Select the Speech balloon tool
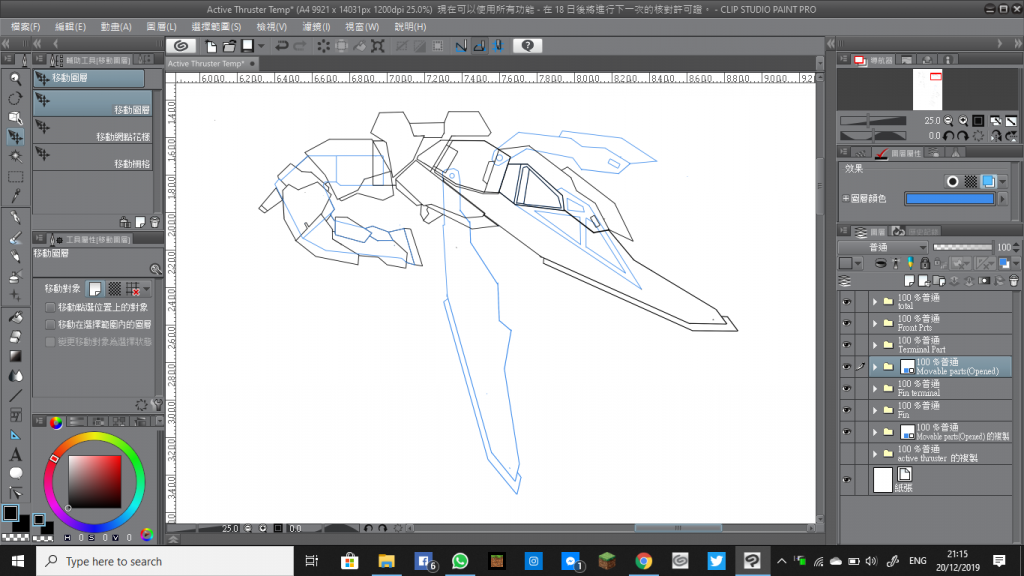The width and height of the screenshot is (1024, 576). [16, 473]
